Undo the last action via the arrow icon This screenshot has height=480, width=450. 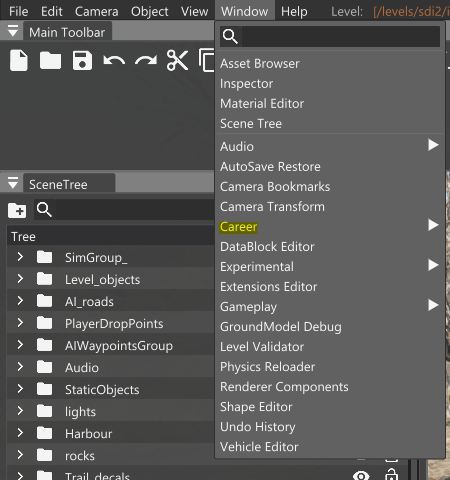[114, 61]
